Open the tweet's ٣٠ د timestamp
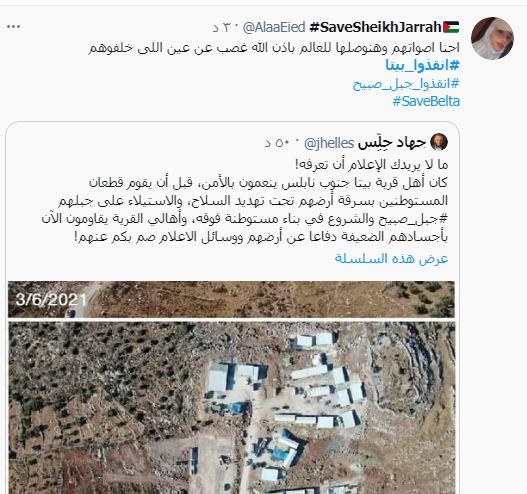 (x=222, y=27)
